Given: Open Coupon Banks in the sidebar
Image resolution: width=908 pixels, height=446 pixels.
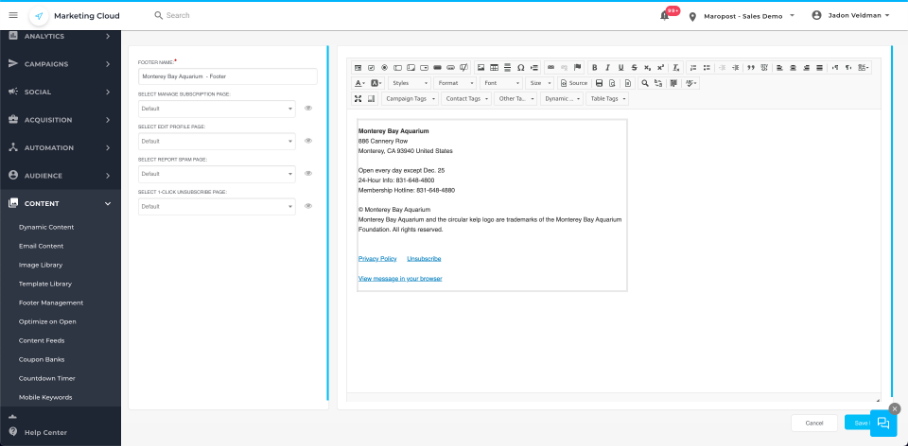Looking at the screenshot, I should (42, 360).
